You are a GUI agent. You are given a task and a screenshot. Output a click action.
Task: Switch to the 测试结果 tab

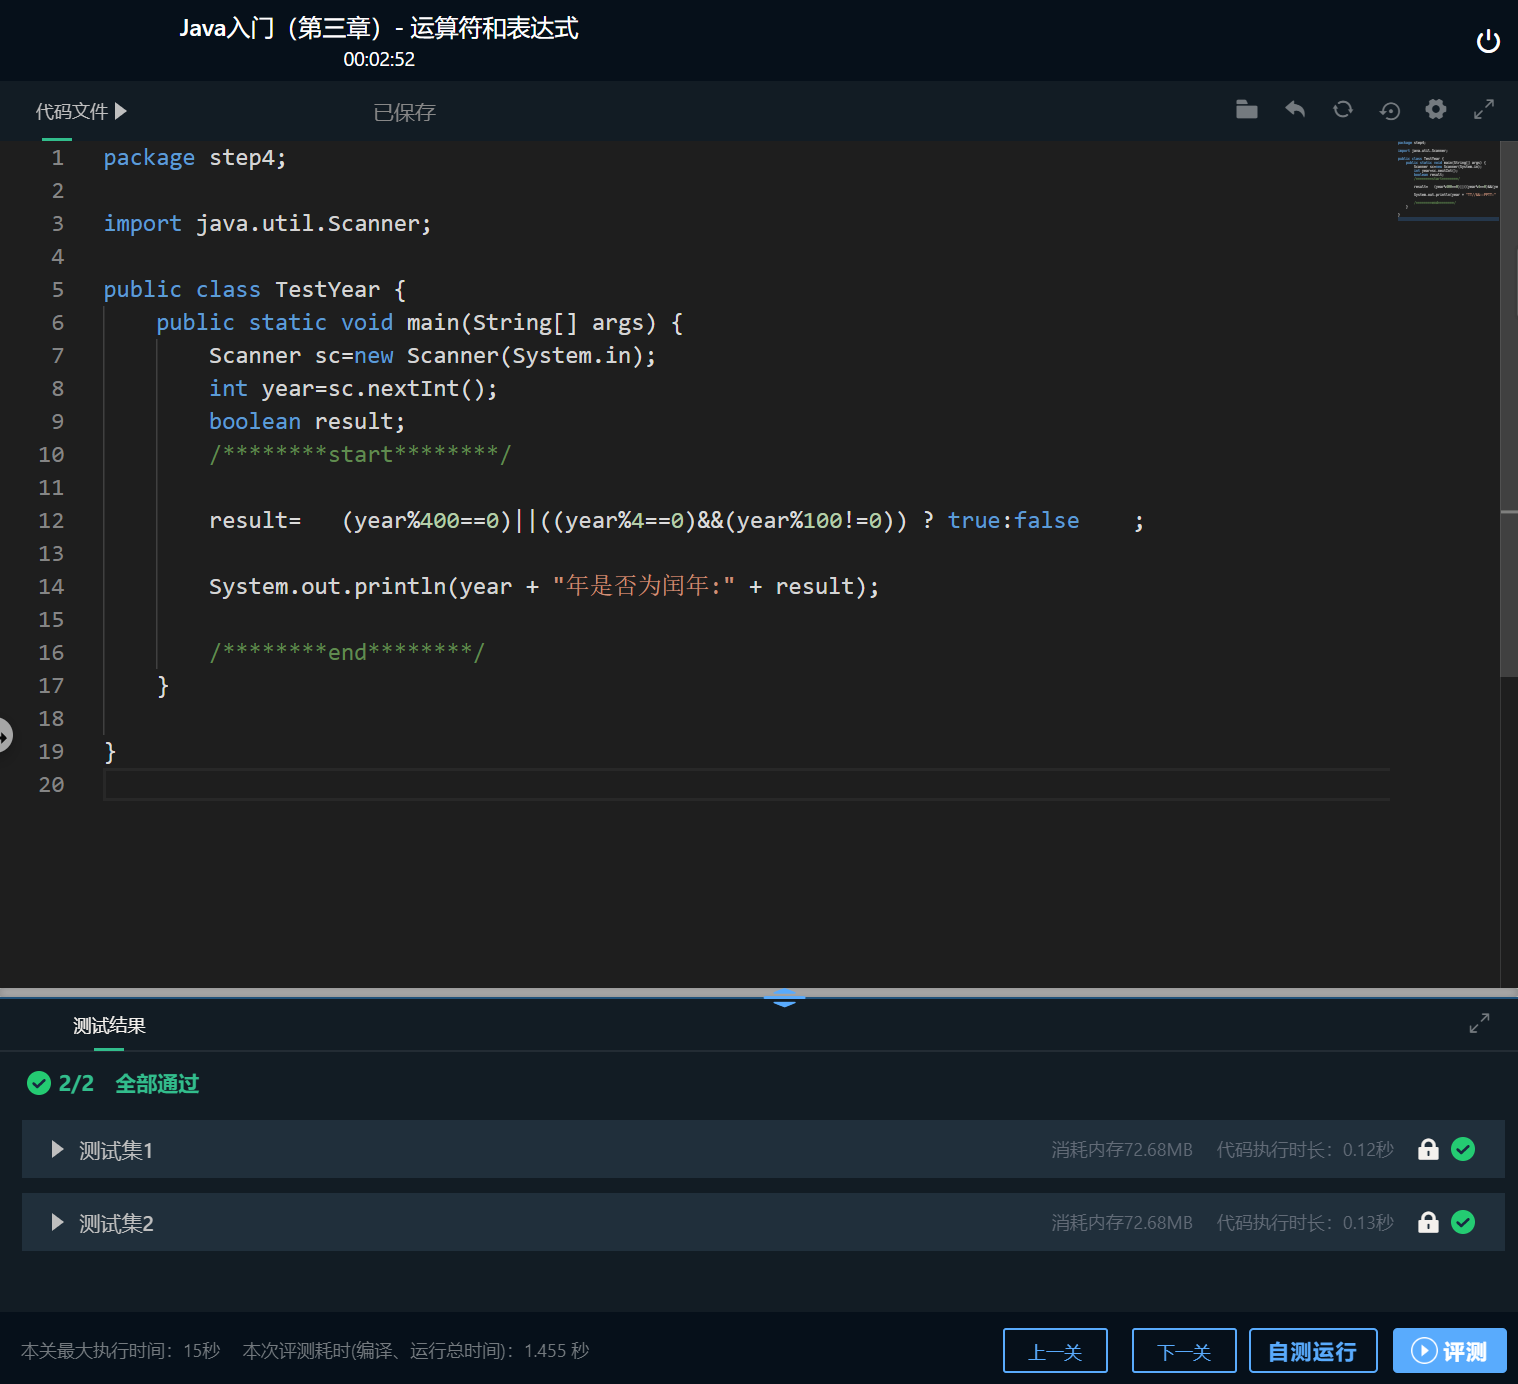(x=107, y=1026)
